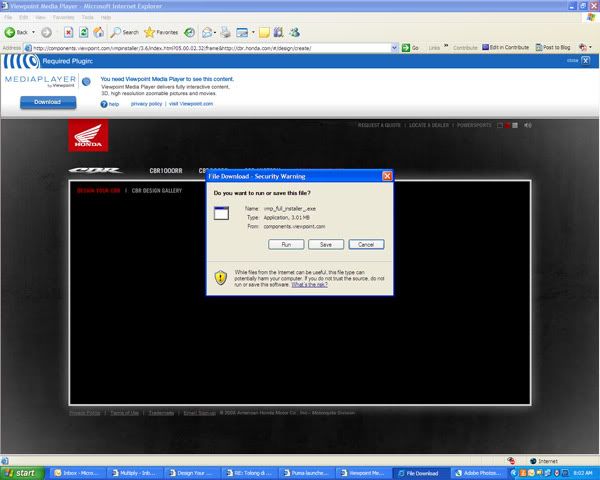Image resolution: width=600 pixels, height=480 pixels.
Task: Open the Back history dropdown arrow
Action: pos(33,33)
